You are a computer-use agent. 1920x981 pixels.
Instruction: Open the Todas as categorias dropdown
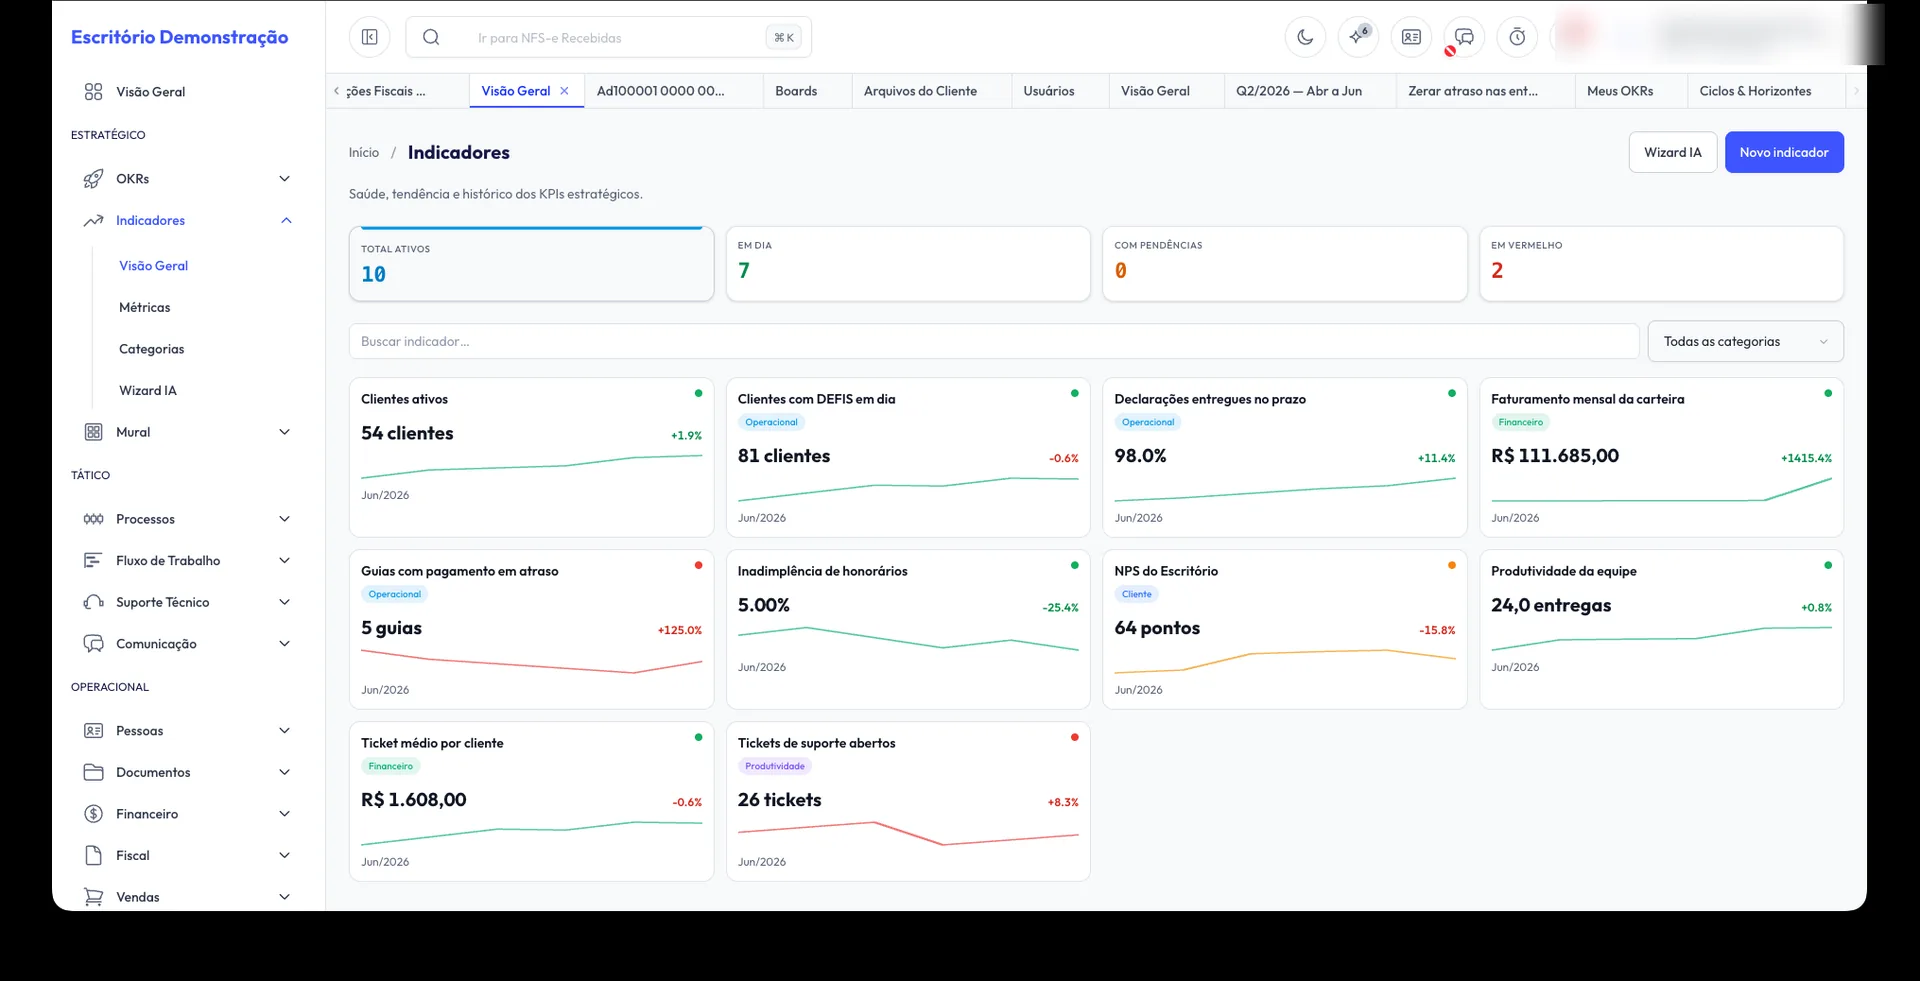click(x=1745, y=342)
